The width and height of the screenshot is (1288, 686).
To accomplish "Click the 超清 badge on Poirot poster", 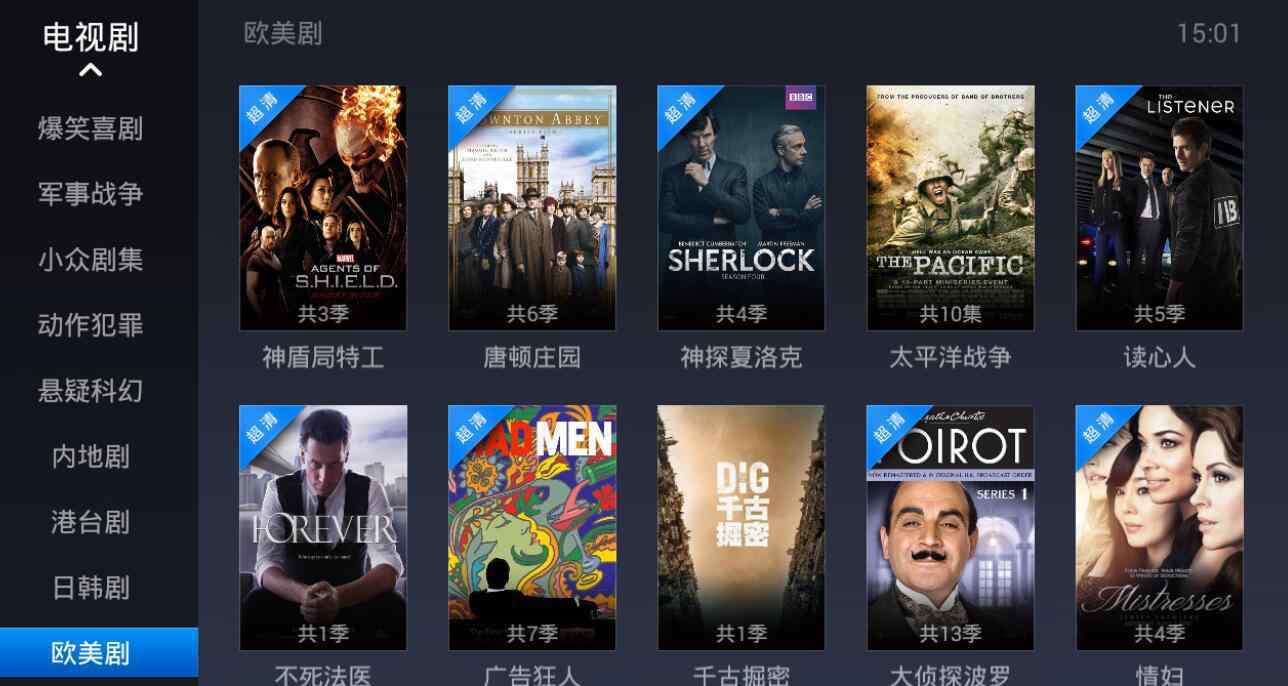I will pyautogui.click(x=889, y=428).
